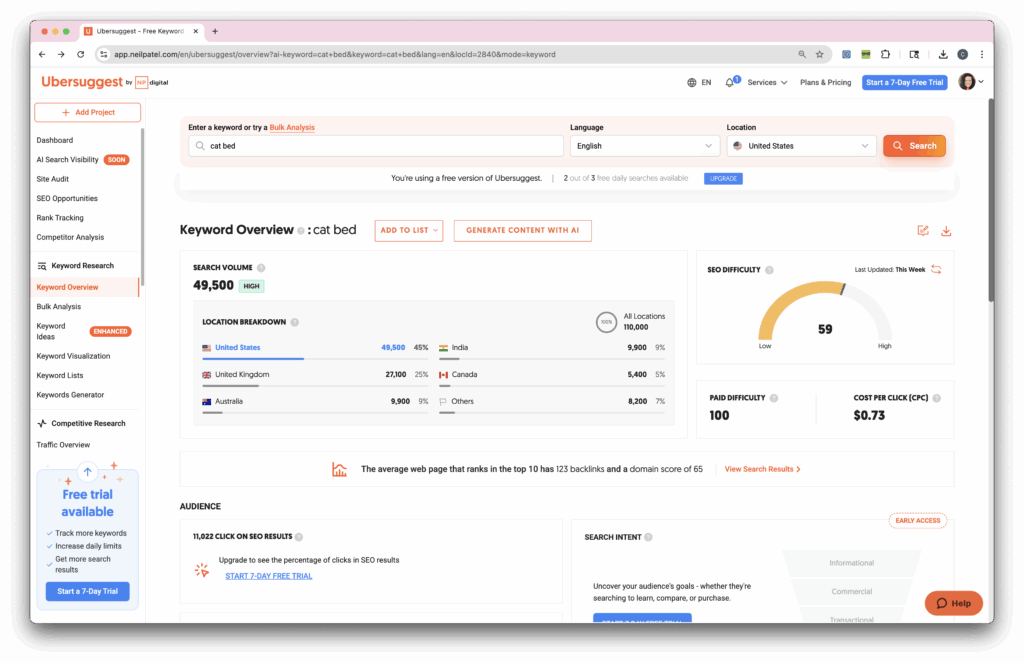Bookmark this page with the star icon

click(x=820, y=55)
